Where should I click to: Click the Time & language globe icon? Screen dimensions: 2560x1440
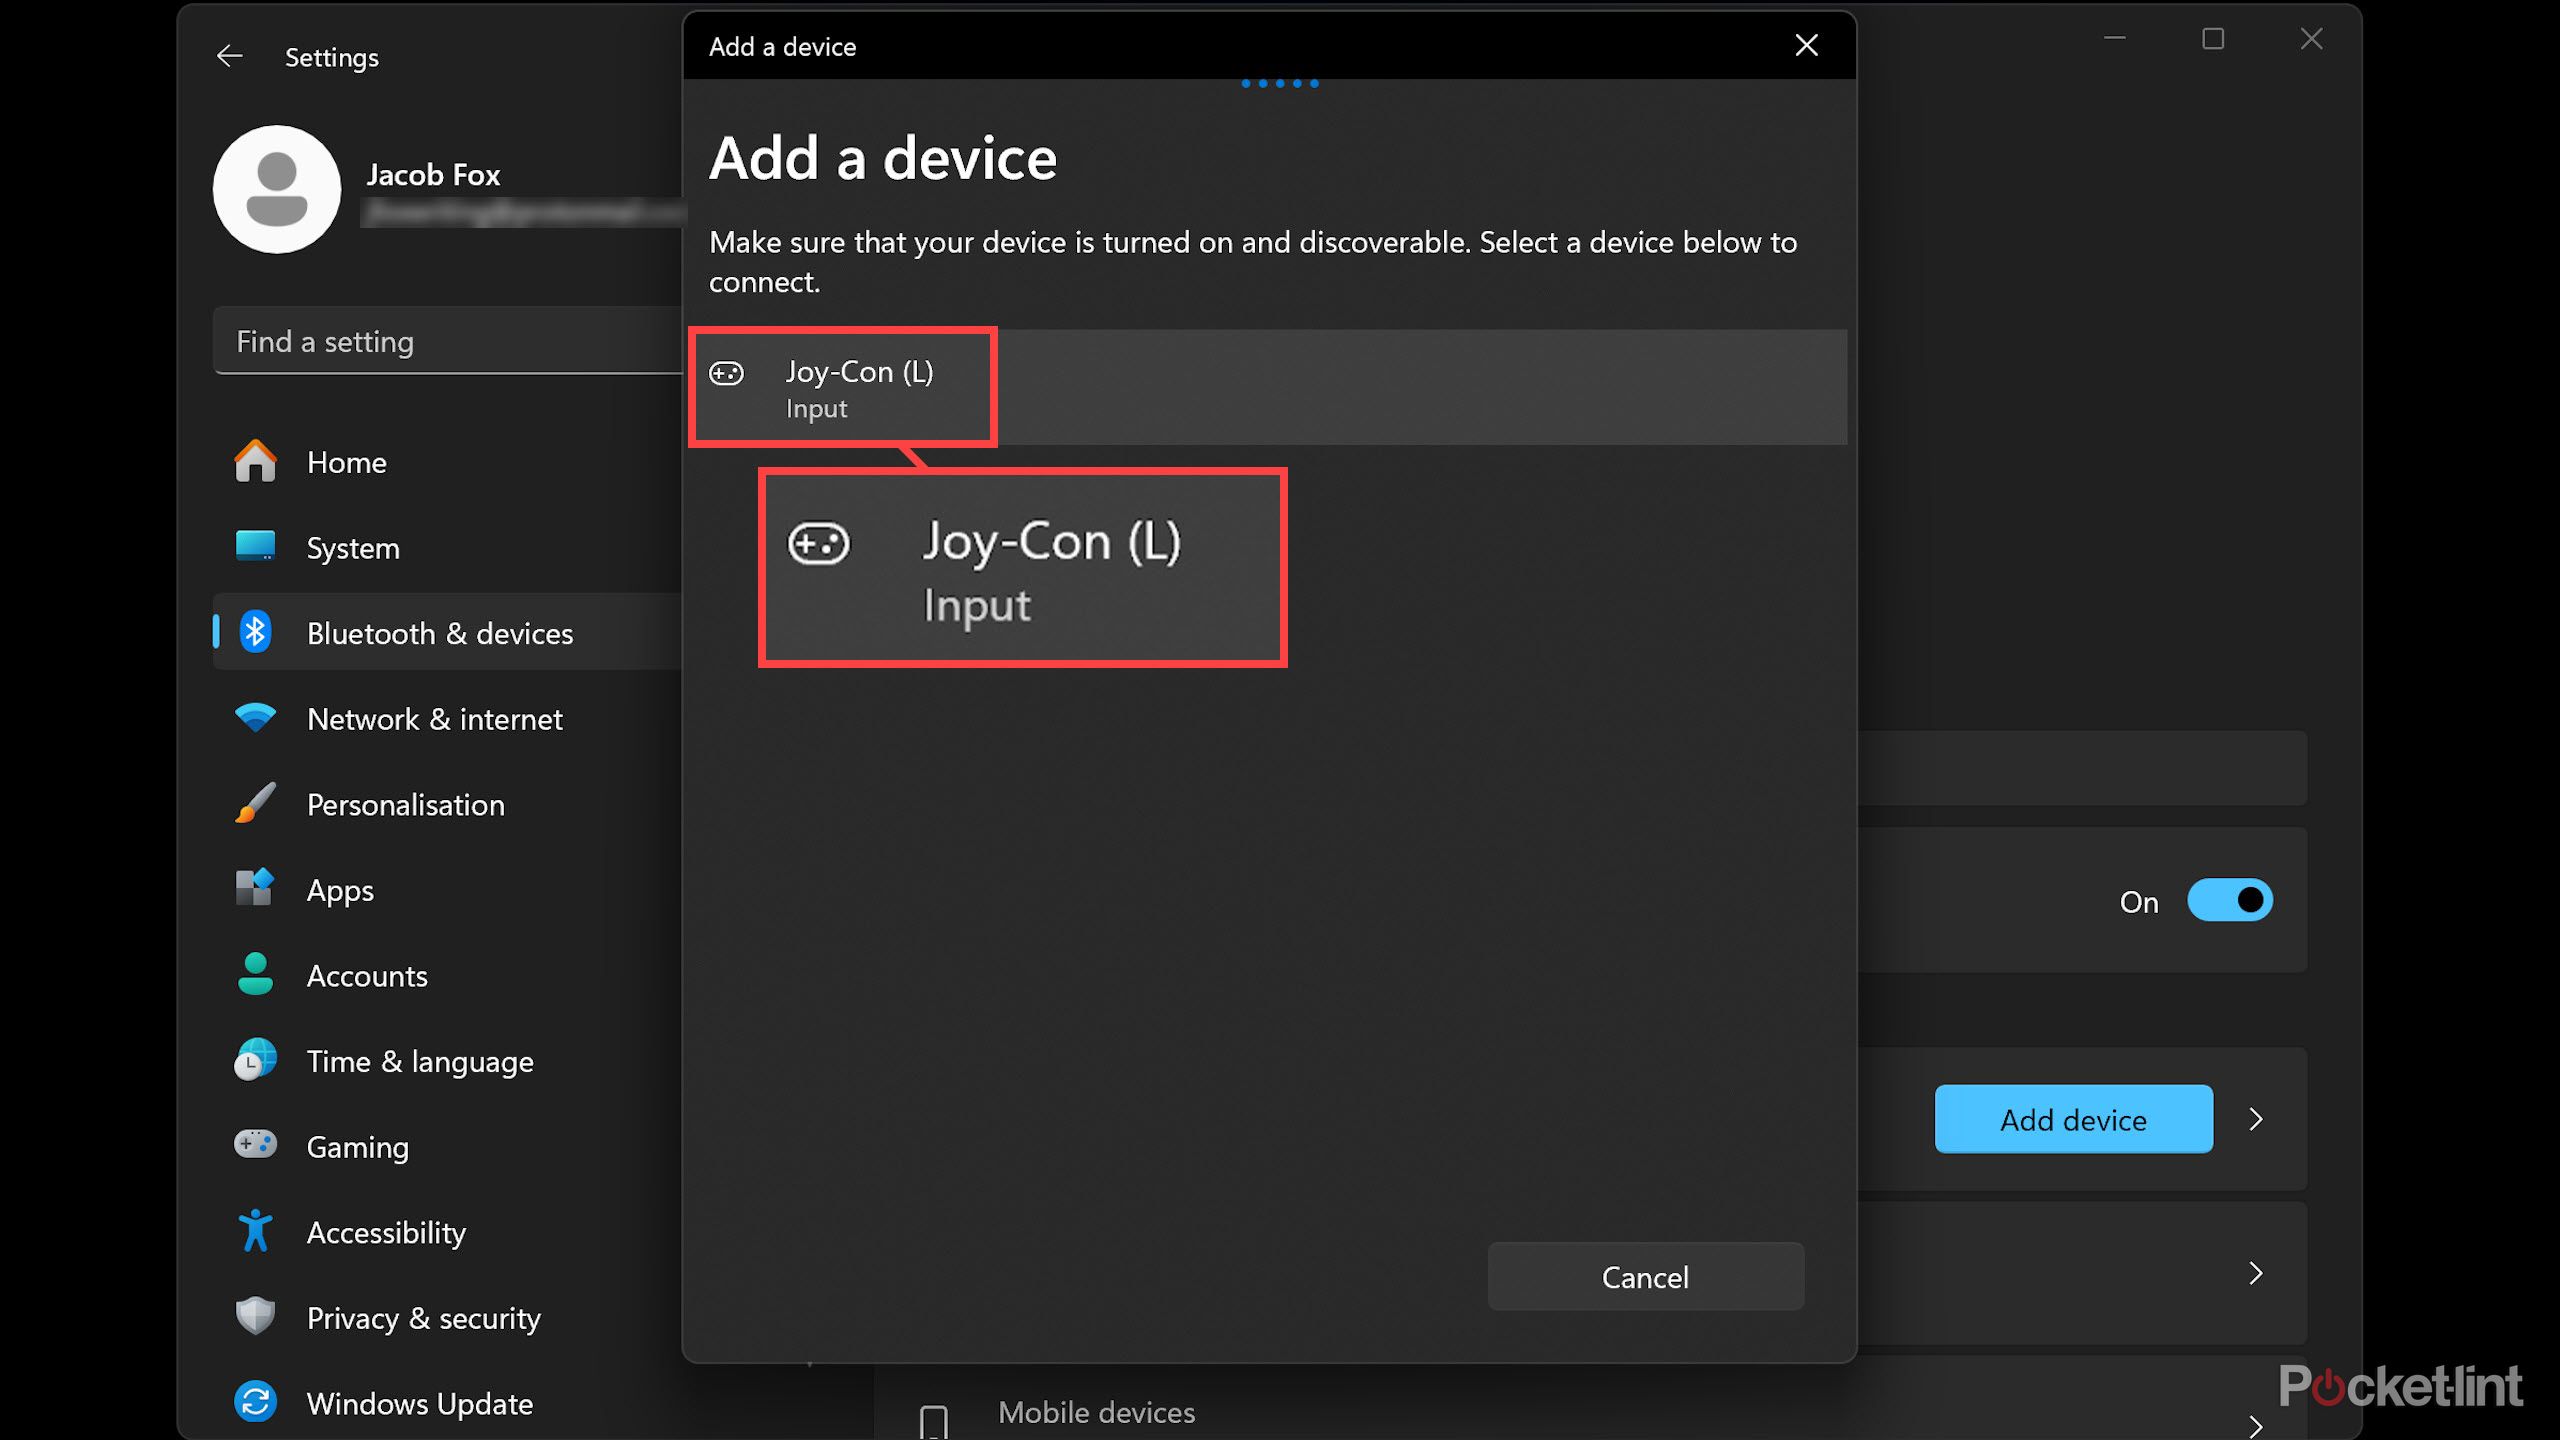(255, 1060)
